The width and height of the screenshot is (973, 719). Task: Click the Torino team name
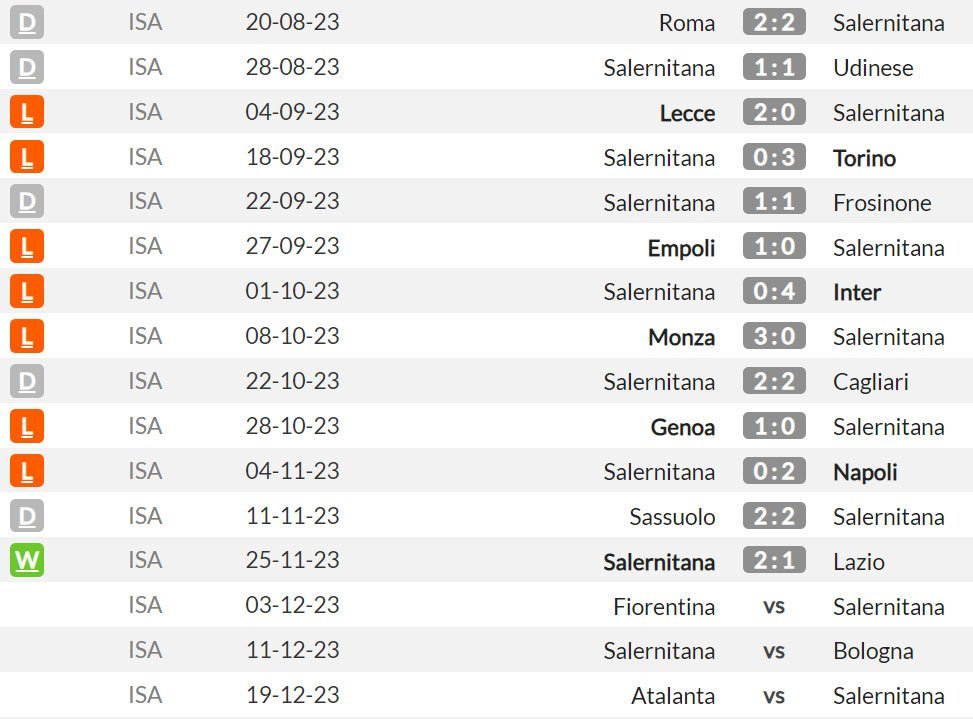coord(864,157)
